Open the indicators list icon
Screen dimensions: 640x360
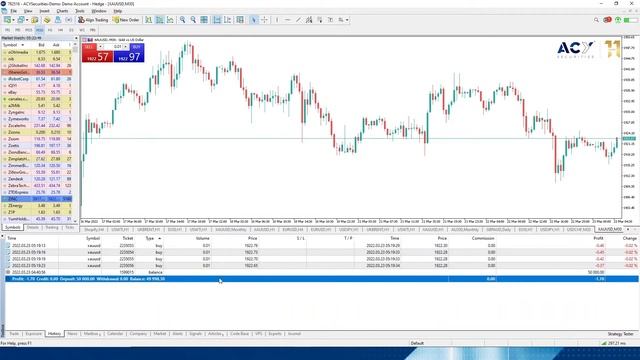[240, 20]
